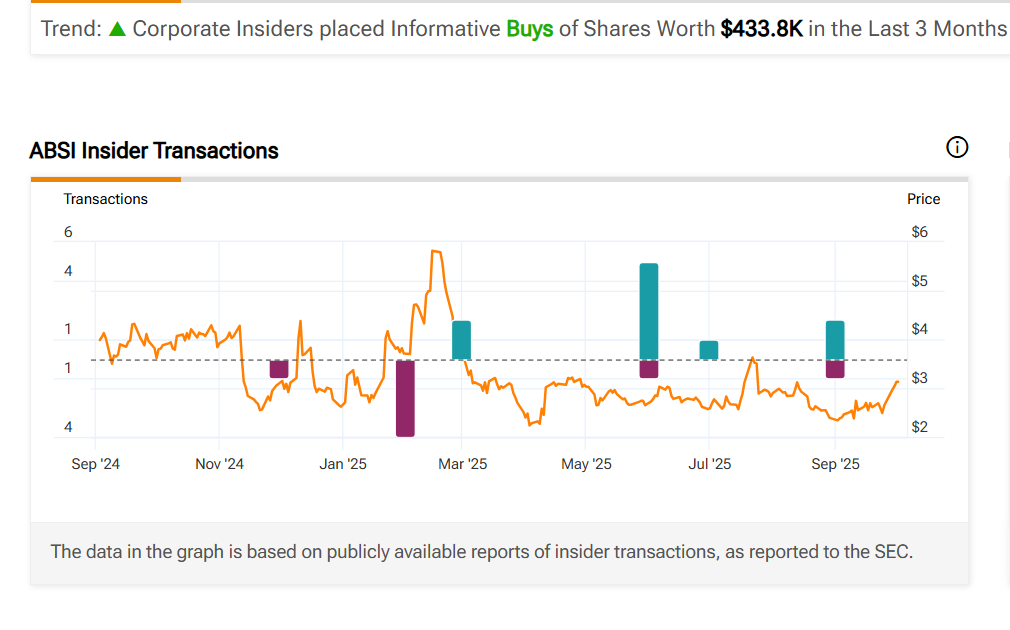
Task: Click the Price axis title
Action: click(923, 199)
